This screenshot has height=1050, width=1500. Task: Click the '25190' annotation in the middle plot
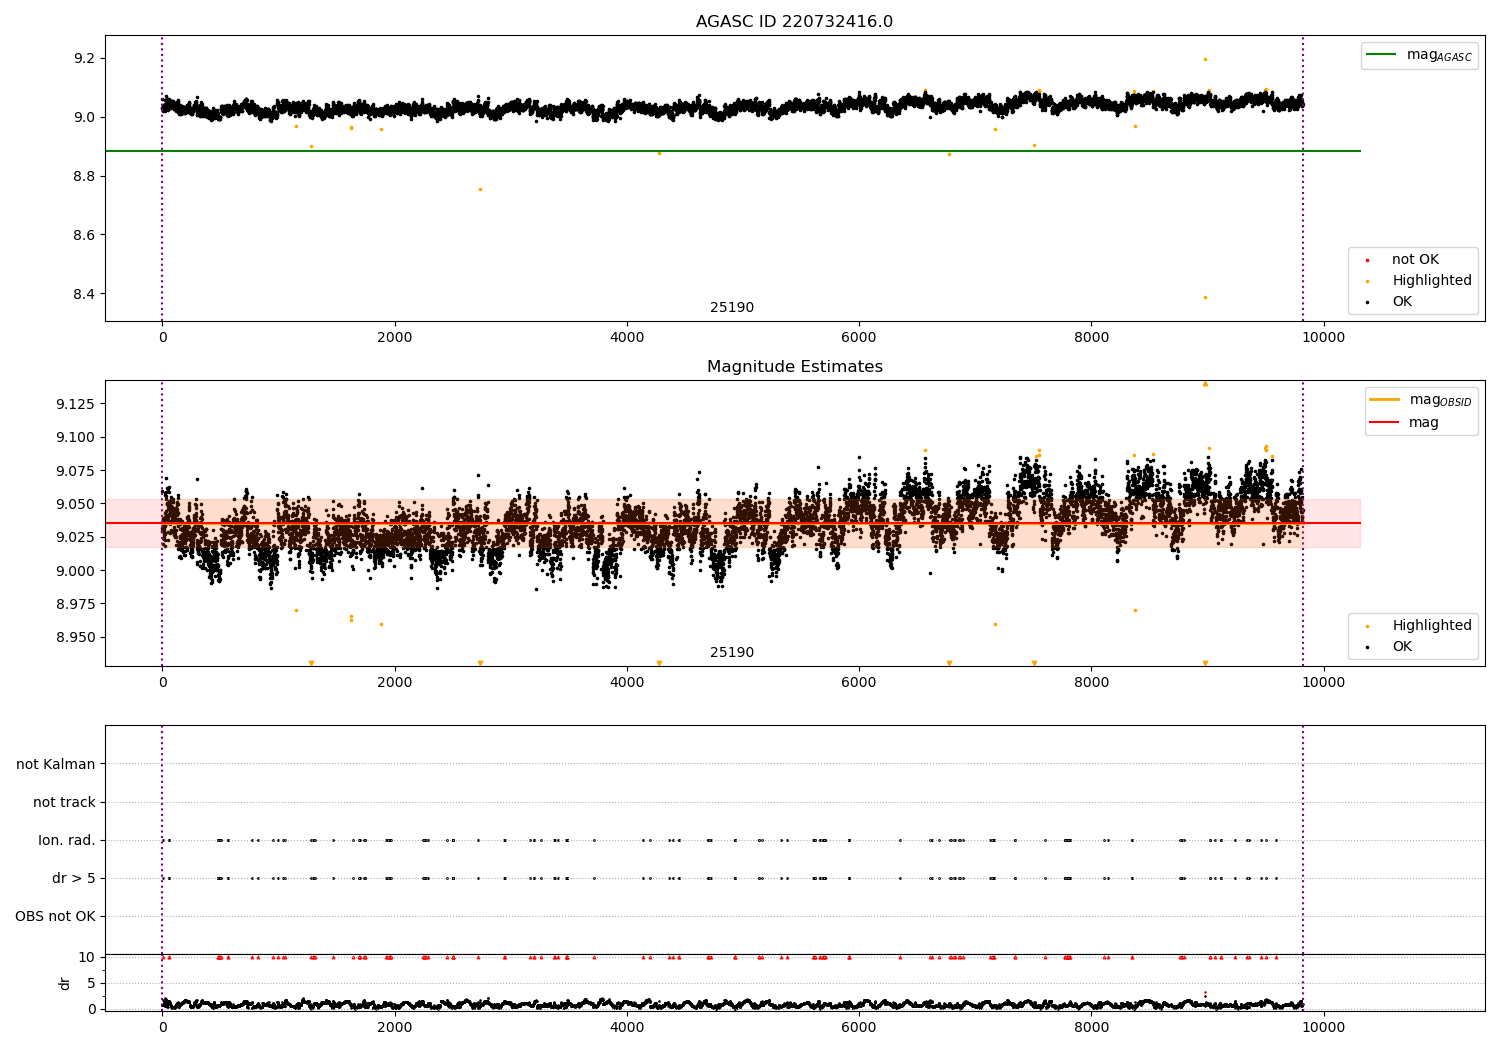[x=732, y=653]
